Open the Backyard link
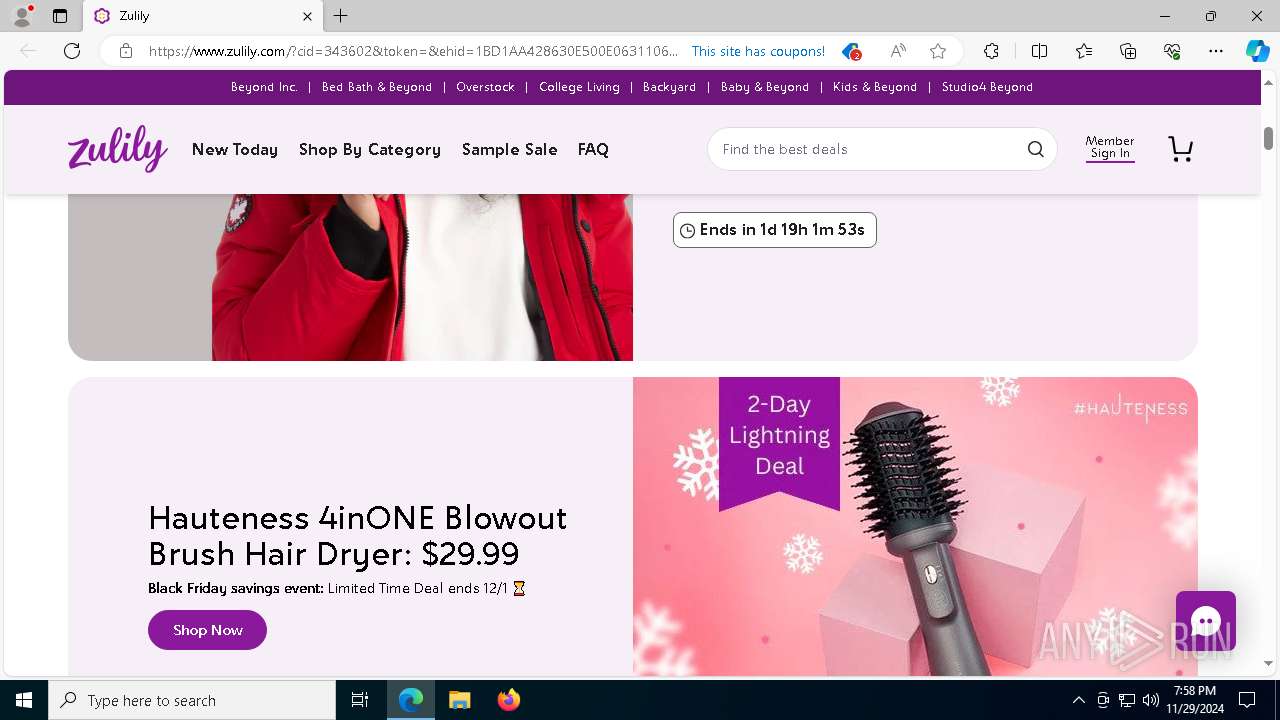 click(x=669, y=87)
